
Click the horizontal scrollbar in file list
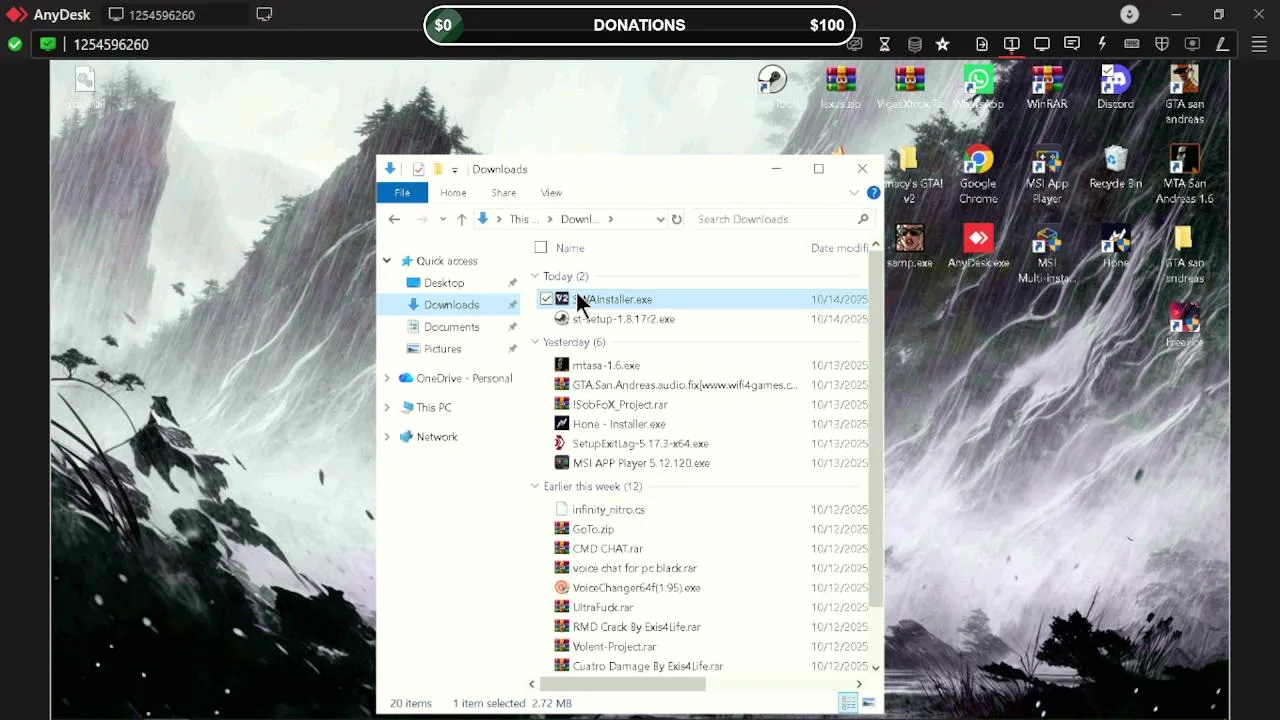point(622,684)
